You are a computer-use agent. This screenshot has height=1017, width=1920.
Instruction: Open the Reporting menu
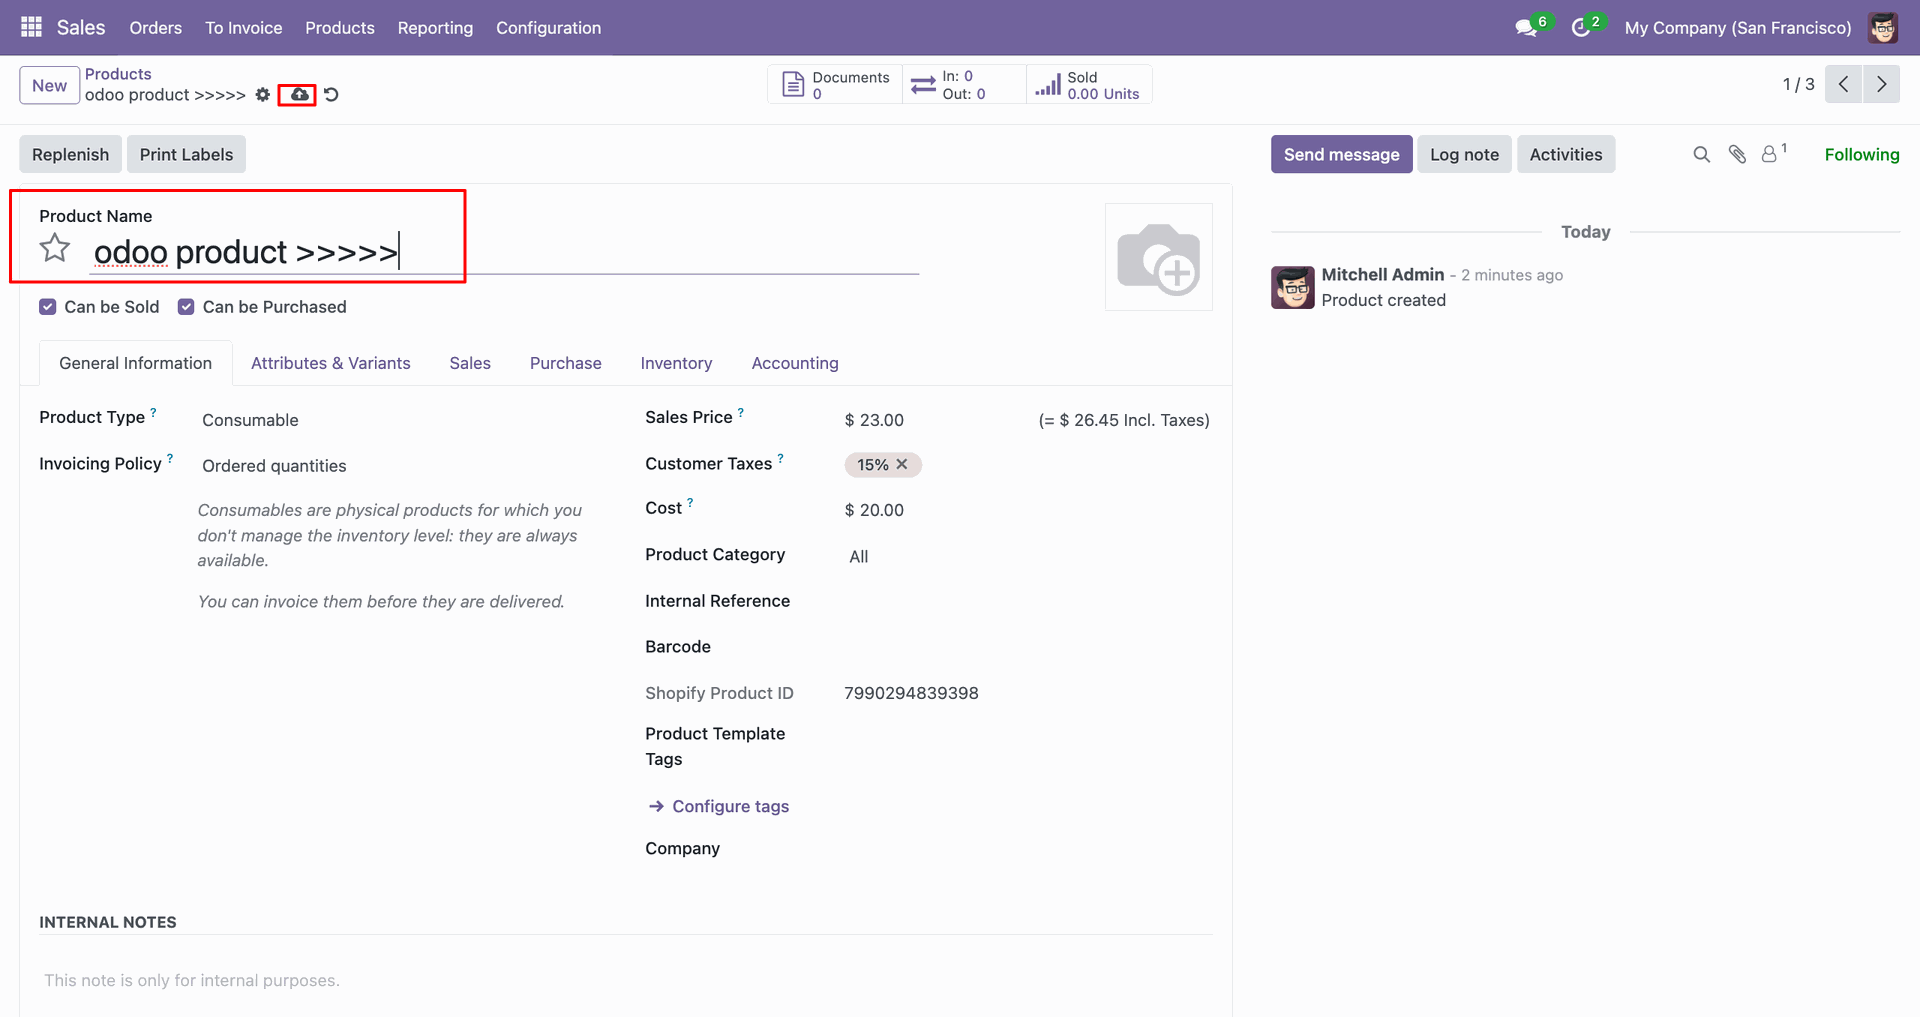pos(435,28)
